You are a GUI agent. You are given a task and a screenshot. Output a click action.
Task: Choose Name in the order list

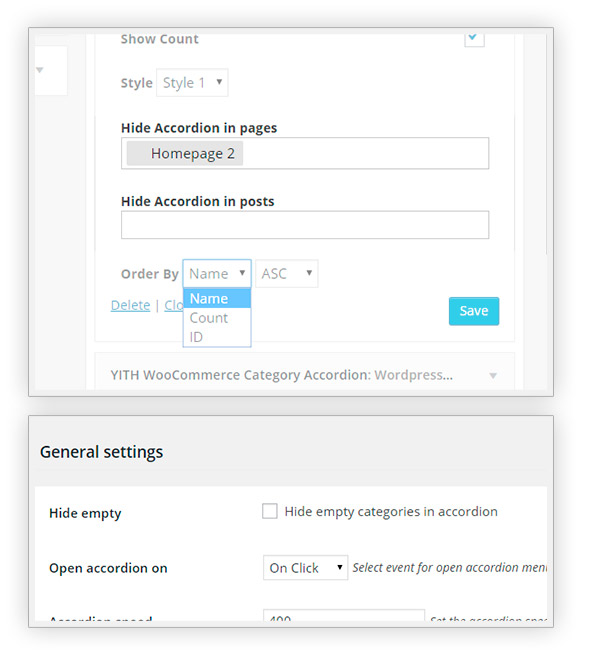217,299
